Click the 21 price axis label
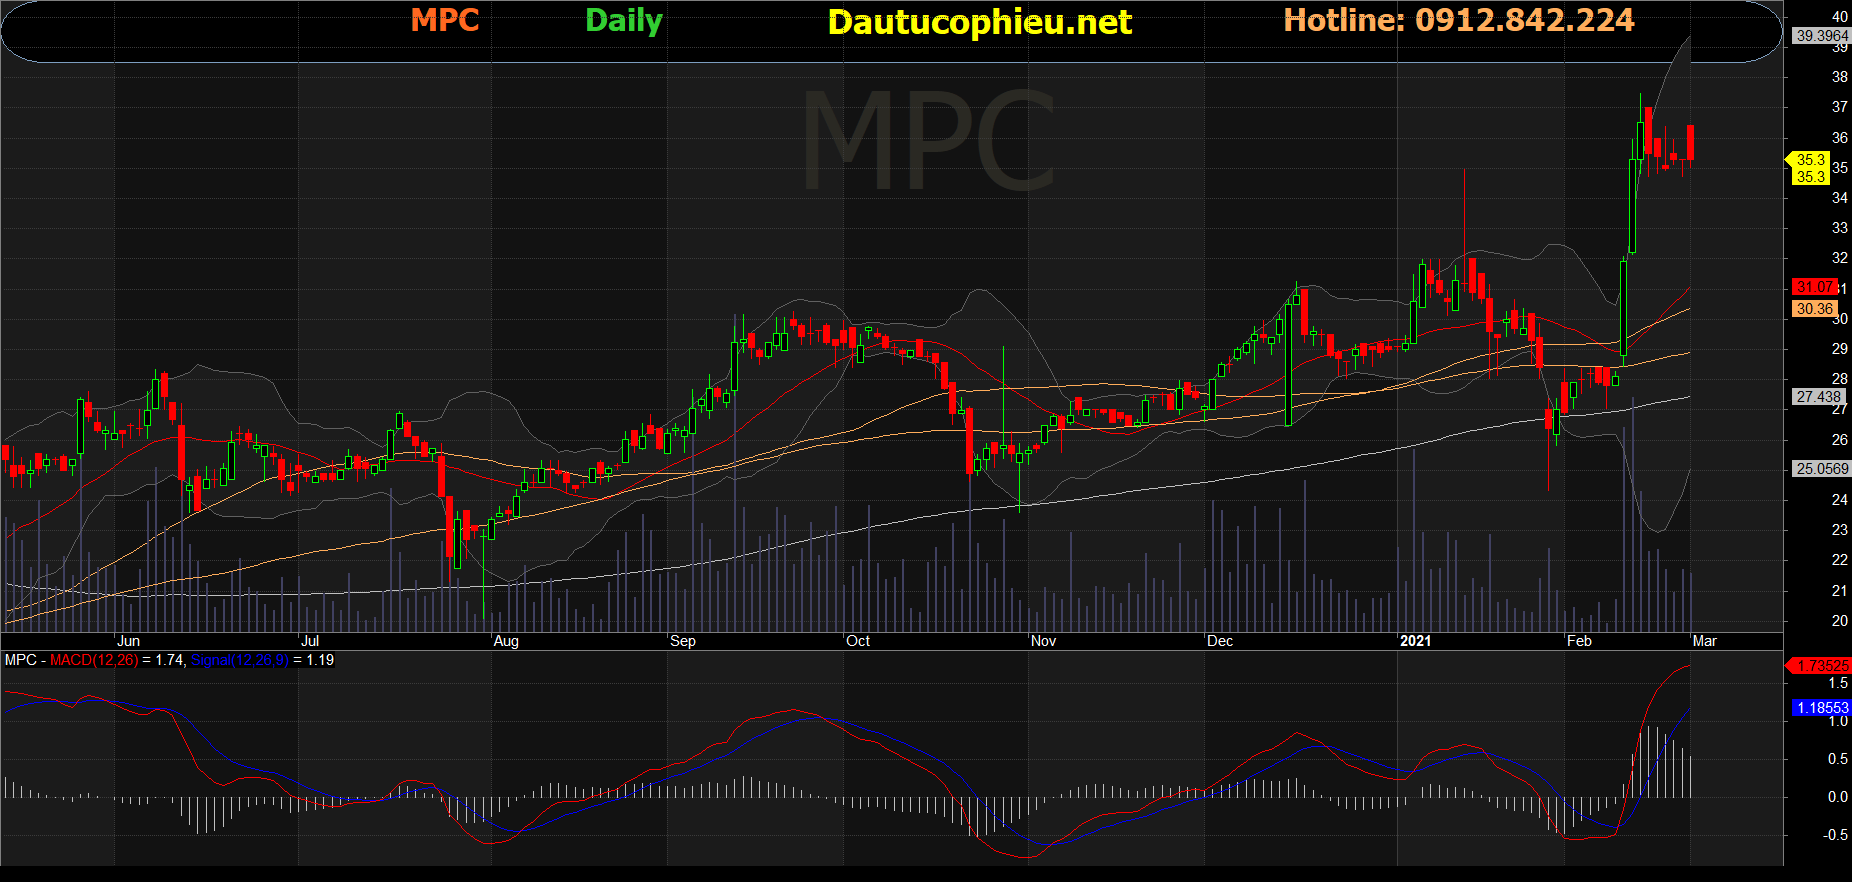This screenshot has height=882, width=1852. pyautogui.click(x=1840, y=591)
